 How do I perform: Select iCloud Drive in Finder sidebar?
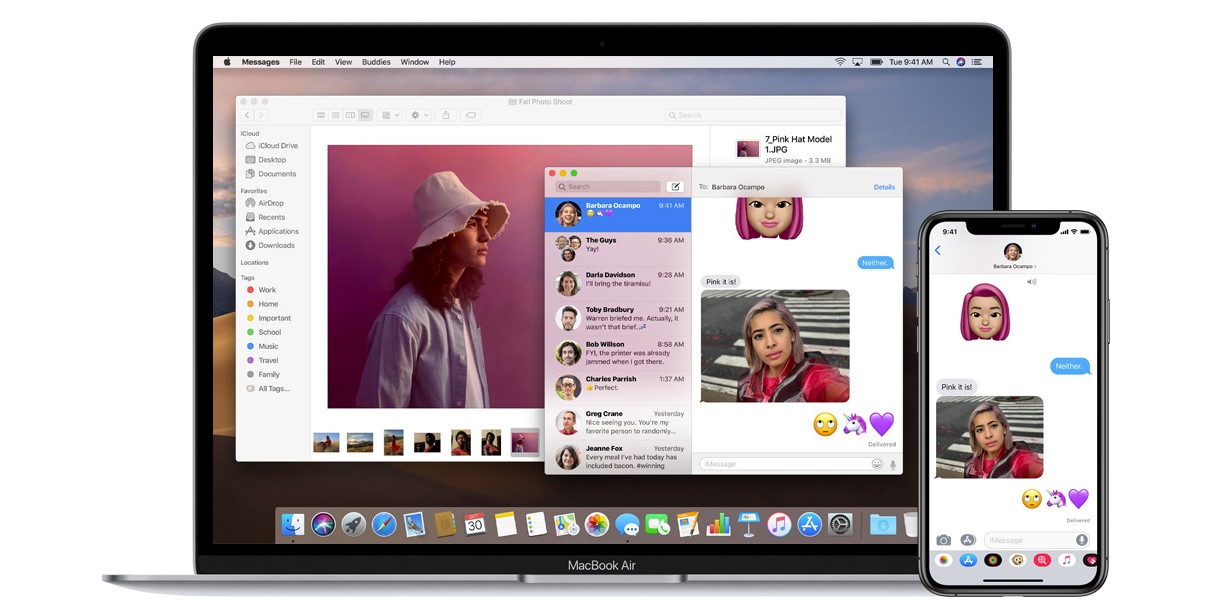[x=271, y=146]
